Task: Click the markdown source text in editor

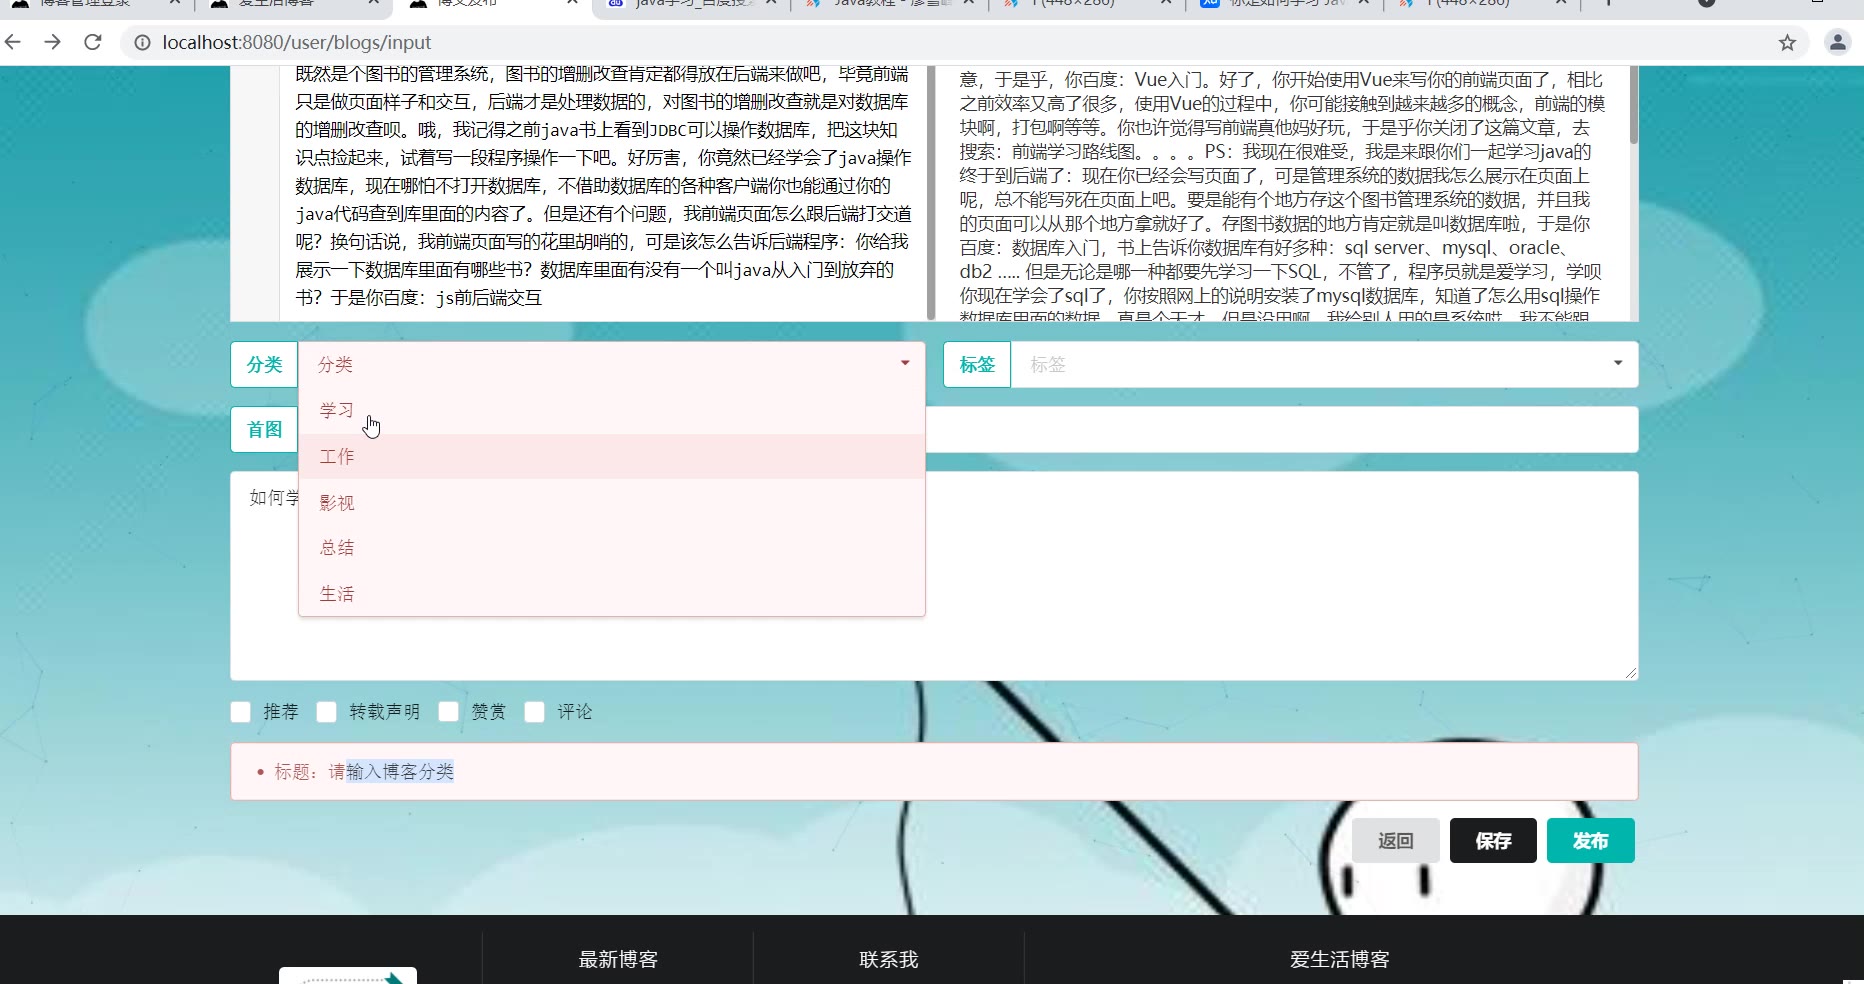Action: click(x=603, y=186)
